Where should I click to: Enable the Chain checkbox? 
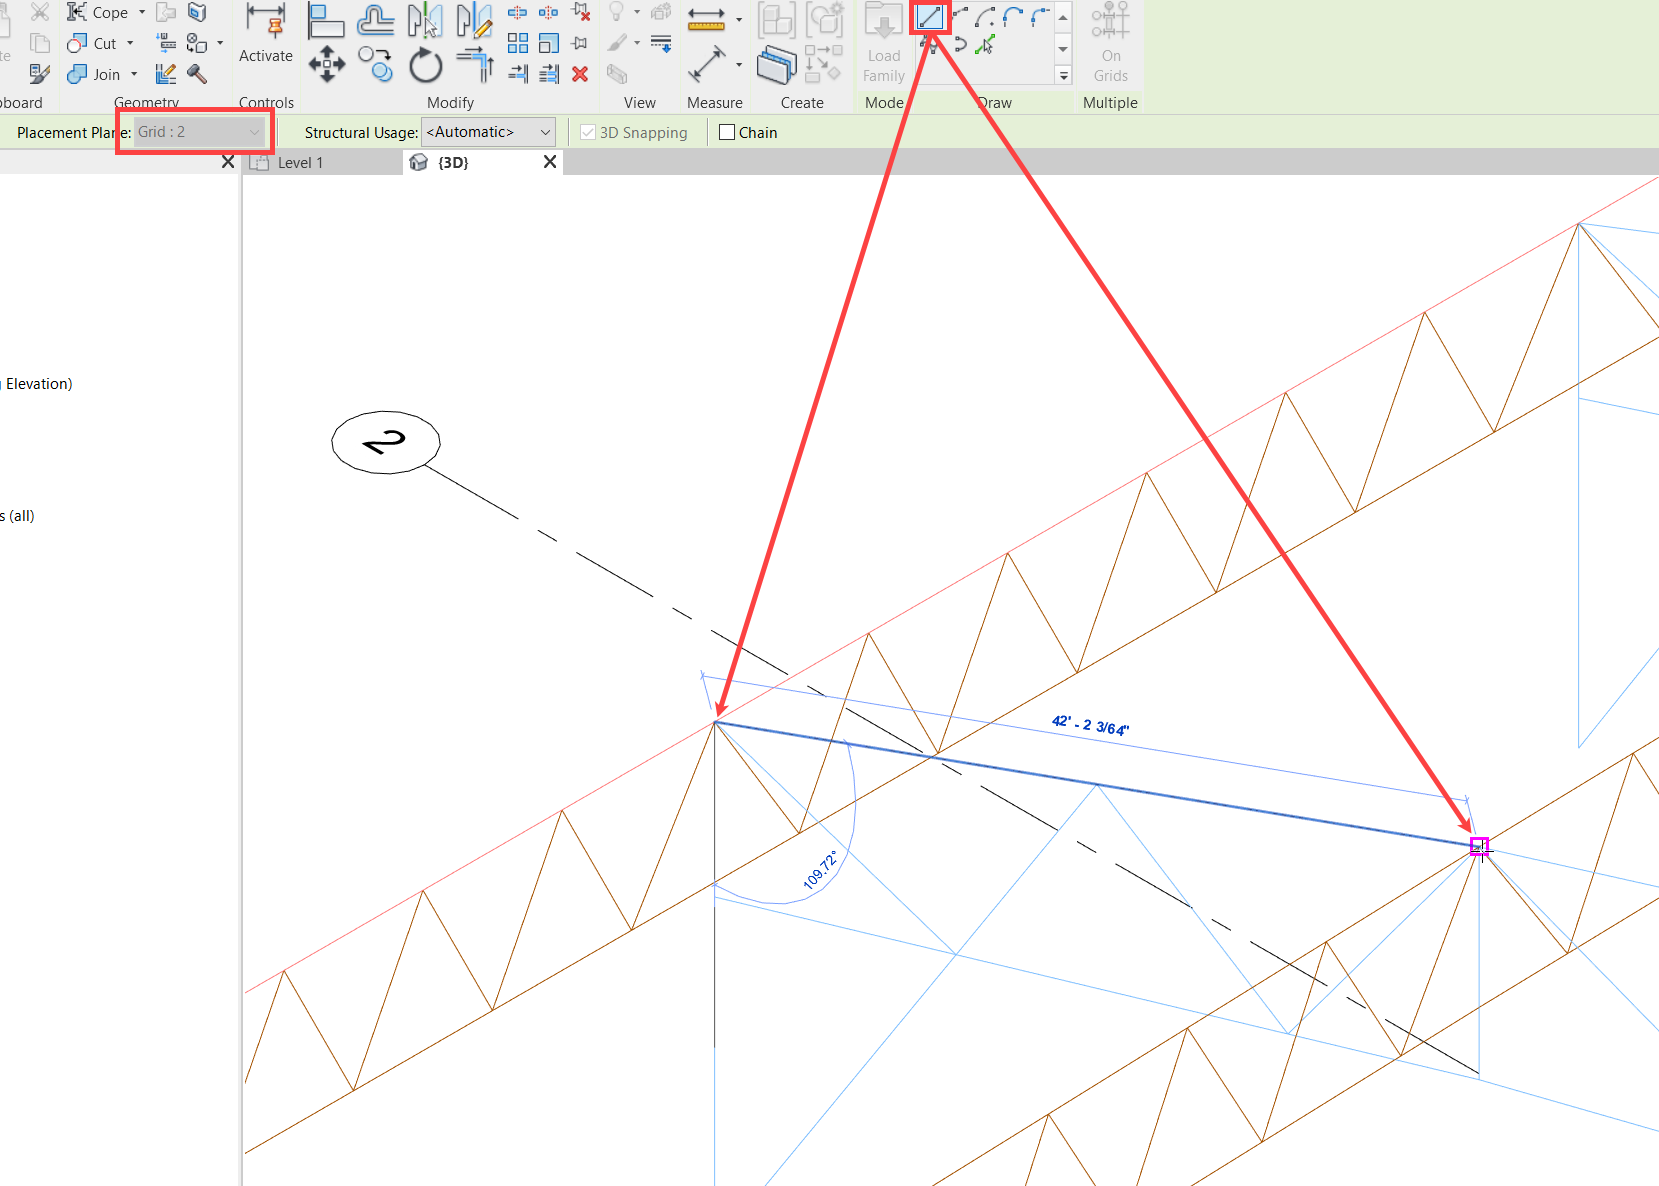726,131
